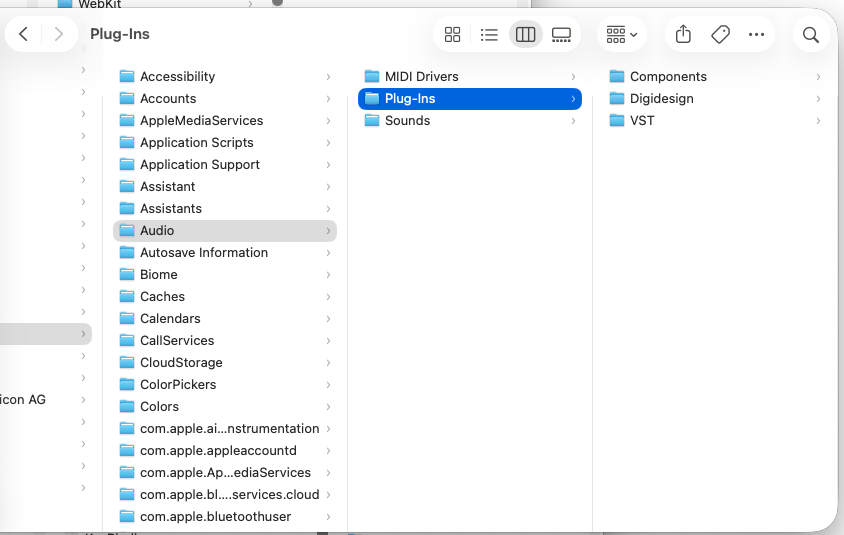Select the com.apple.appleaccountd folder

224,451
